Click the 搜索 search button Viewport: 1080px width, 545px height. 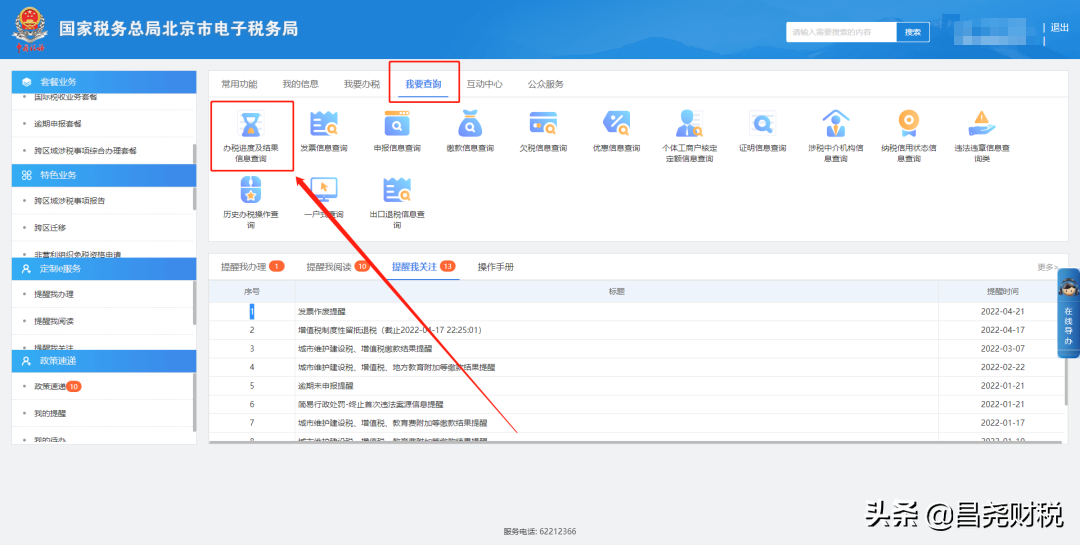pyautogui.click(x=912, y=32)
